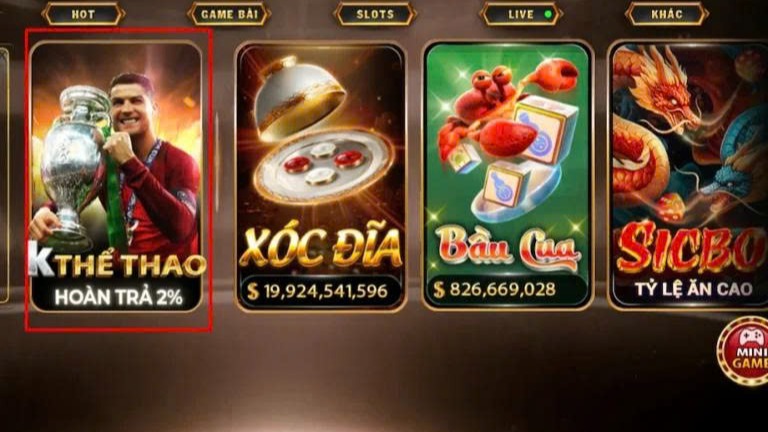Launch the Xóc Đĩa game card
768x432 pixels.
click(x=321, y=176)
